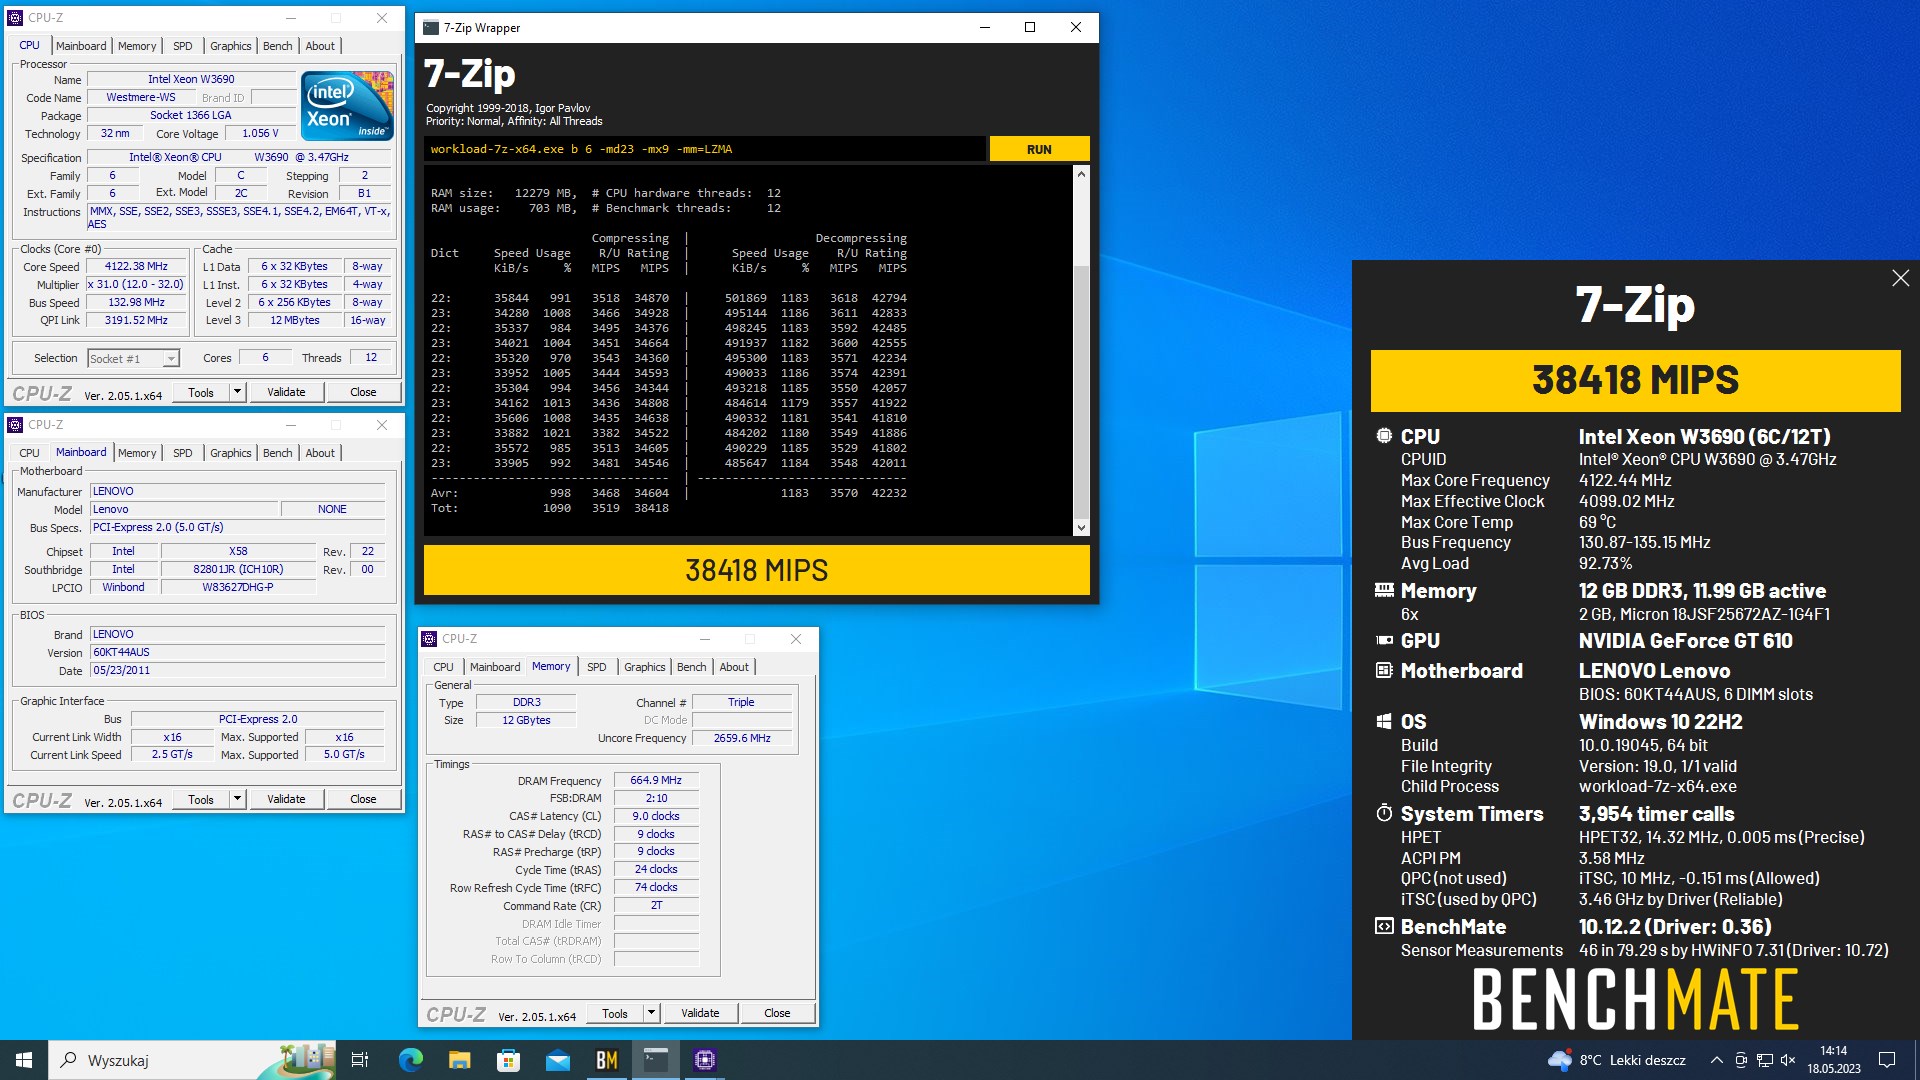Click the GPU icon in BenchMate panel
Screen dimensions: 1920x1080
pos(1384,640)
